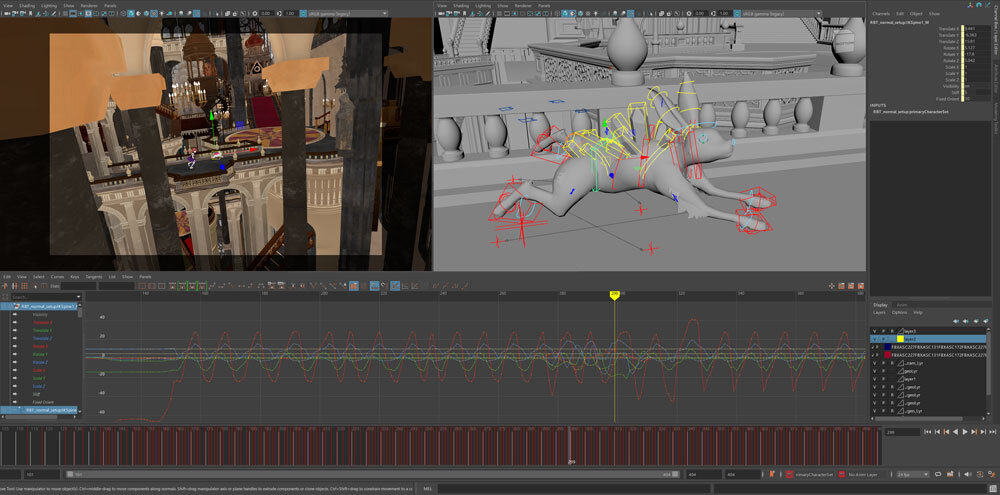Toggle the R render state of layer3
Screen dimensions: 1000x495
pyautogui.click(x=893, y=330)
